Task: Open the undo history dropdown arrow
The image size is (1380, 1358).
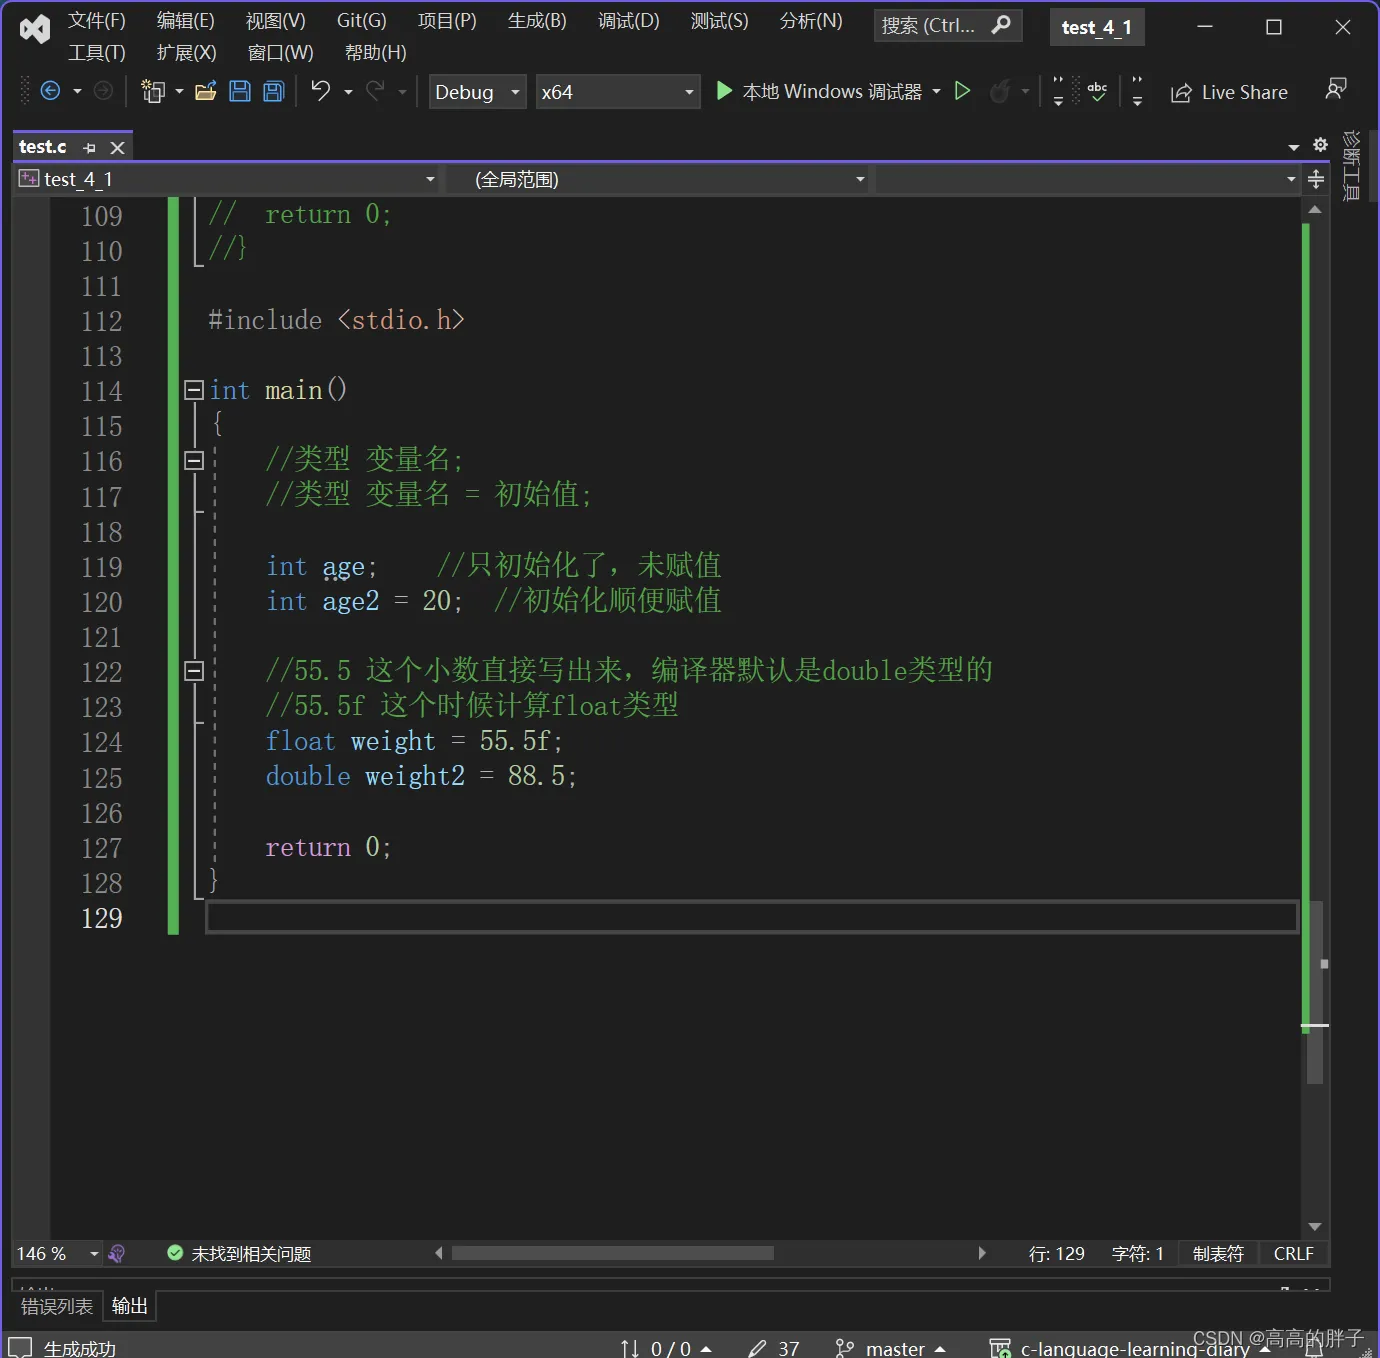Action: coord(348,92)
